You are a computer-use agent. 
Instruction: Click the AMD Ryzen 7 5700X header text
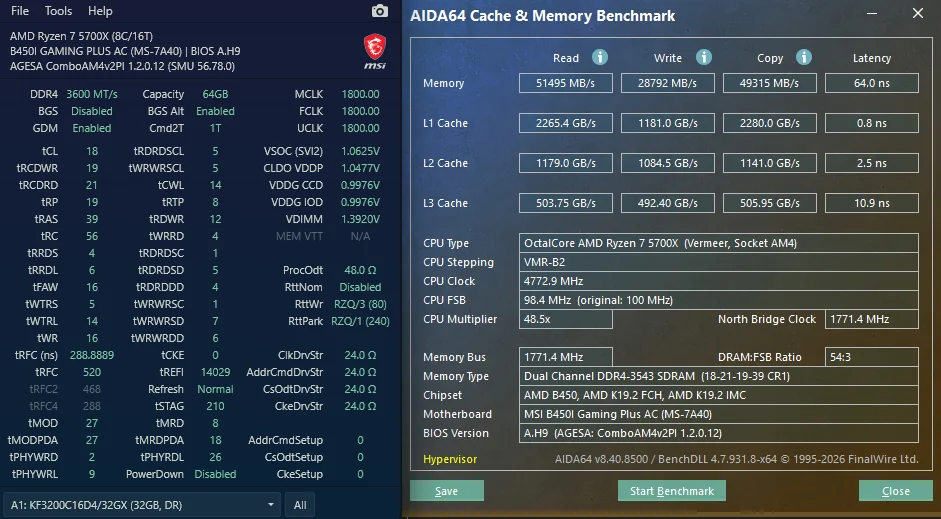coord(81,36)
